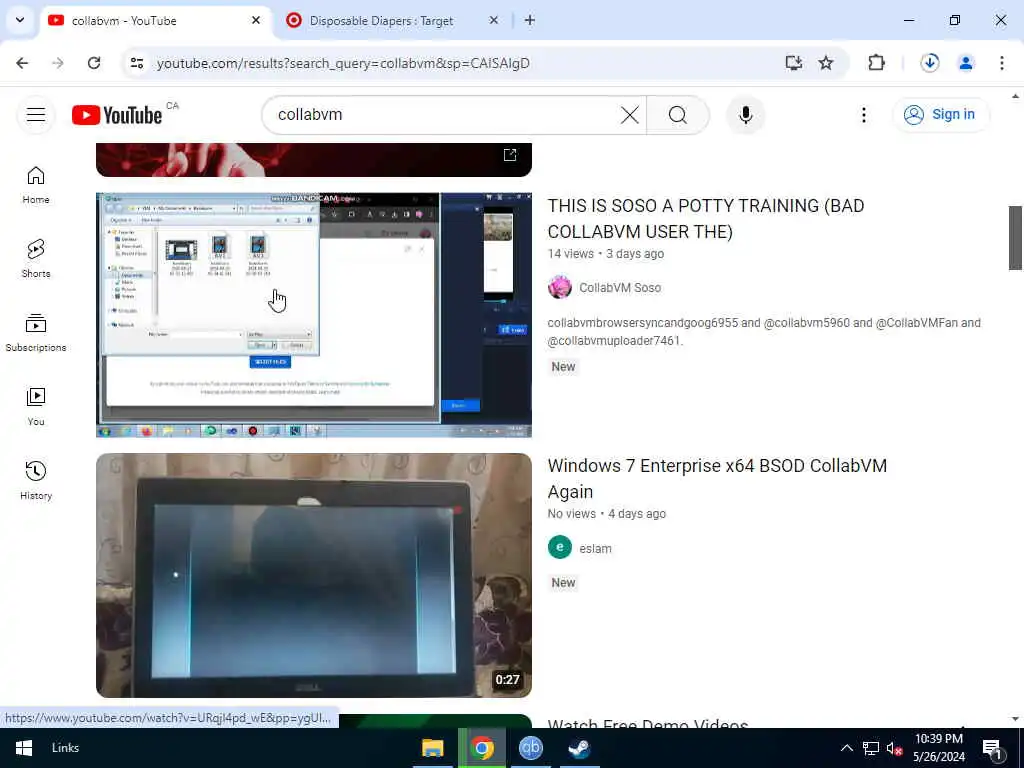Screen dimensions: 1024x768
Task: Open Windows 7 Enterprise x64 BSOD CollabVM title
Action: [x=717, y=479]
